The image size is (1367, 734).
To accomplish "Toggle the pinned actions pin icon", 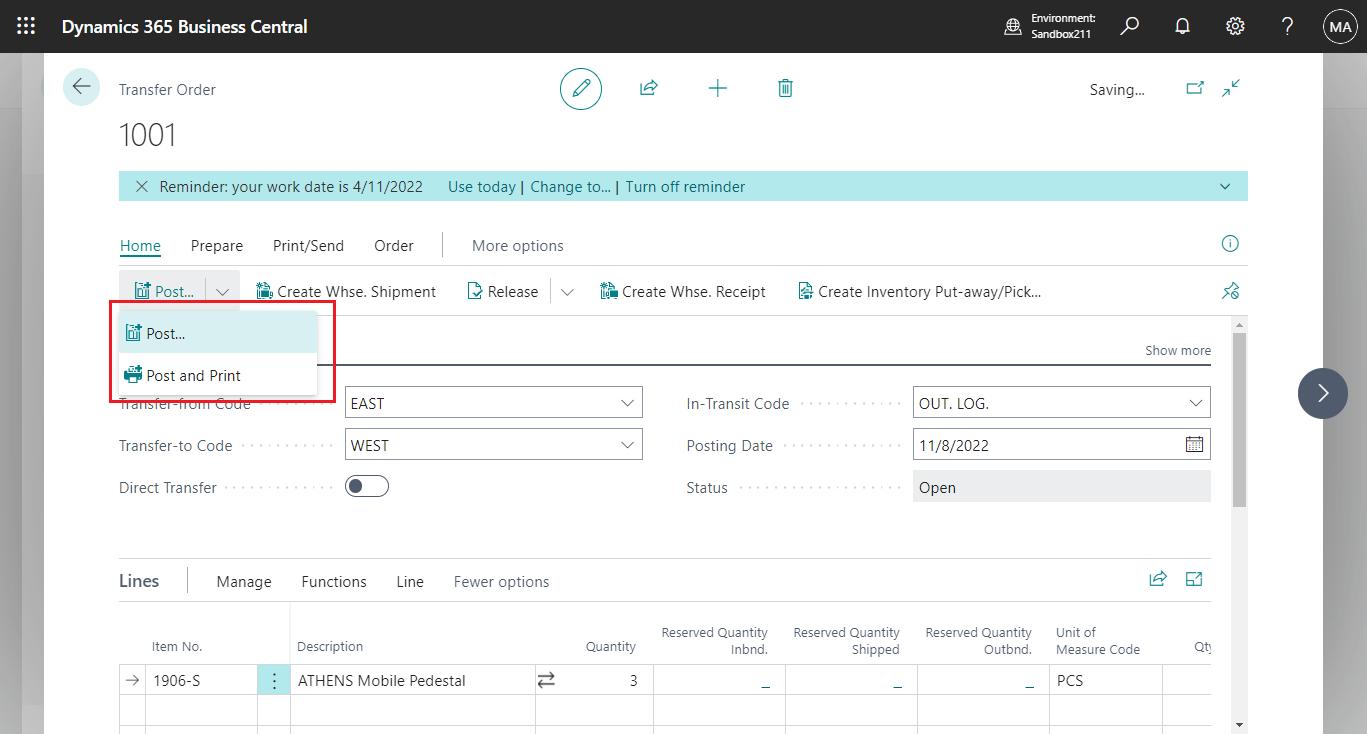I will click(1231, 290).
